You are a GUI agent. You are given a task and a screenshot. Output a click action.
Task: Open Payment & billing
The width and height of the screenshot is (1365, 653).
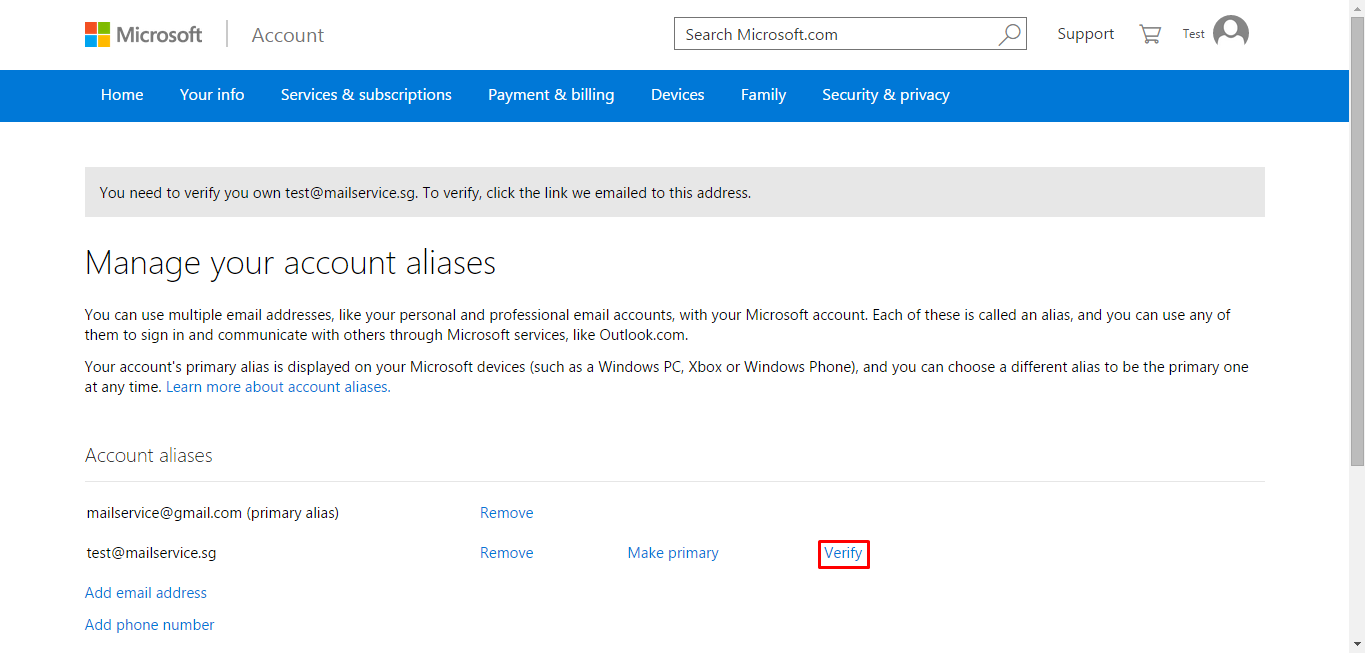[551, 95]
